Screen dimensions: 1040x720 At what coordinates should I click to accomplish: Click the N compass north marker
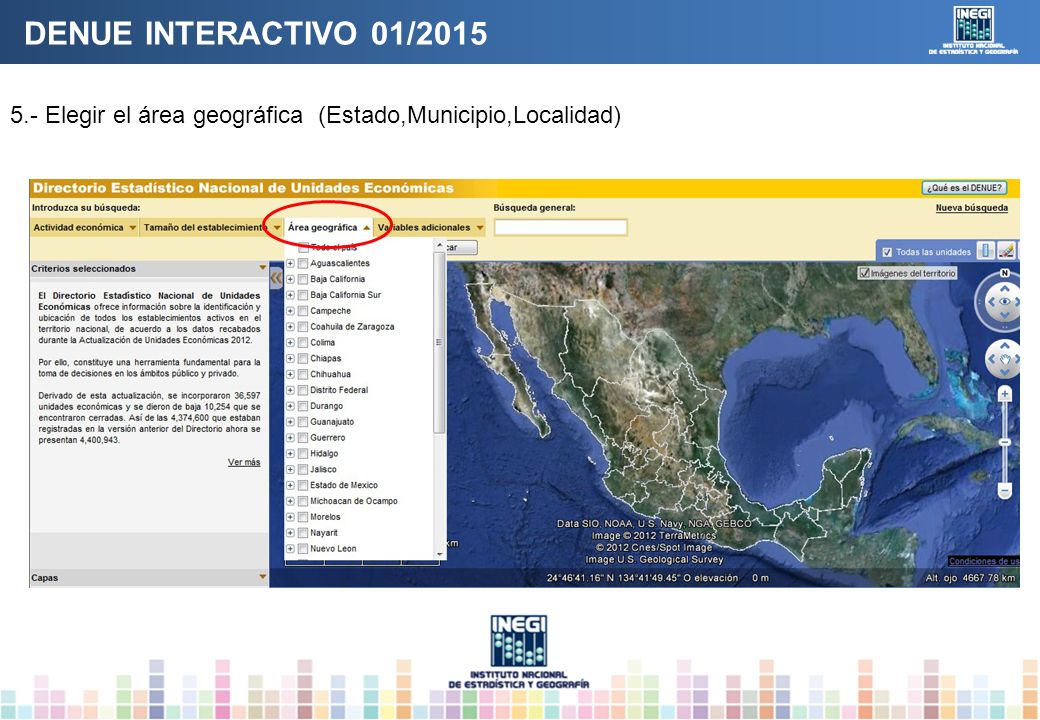(x=1004, y=273)
